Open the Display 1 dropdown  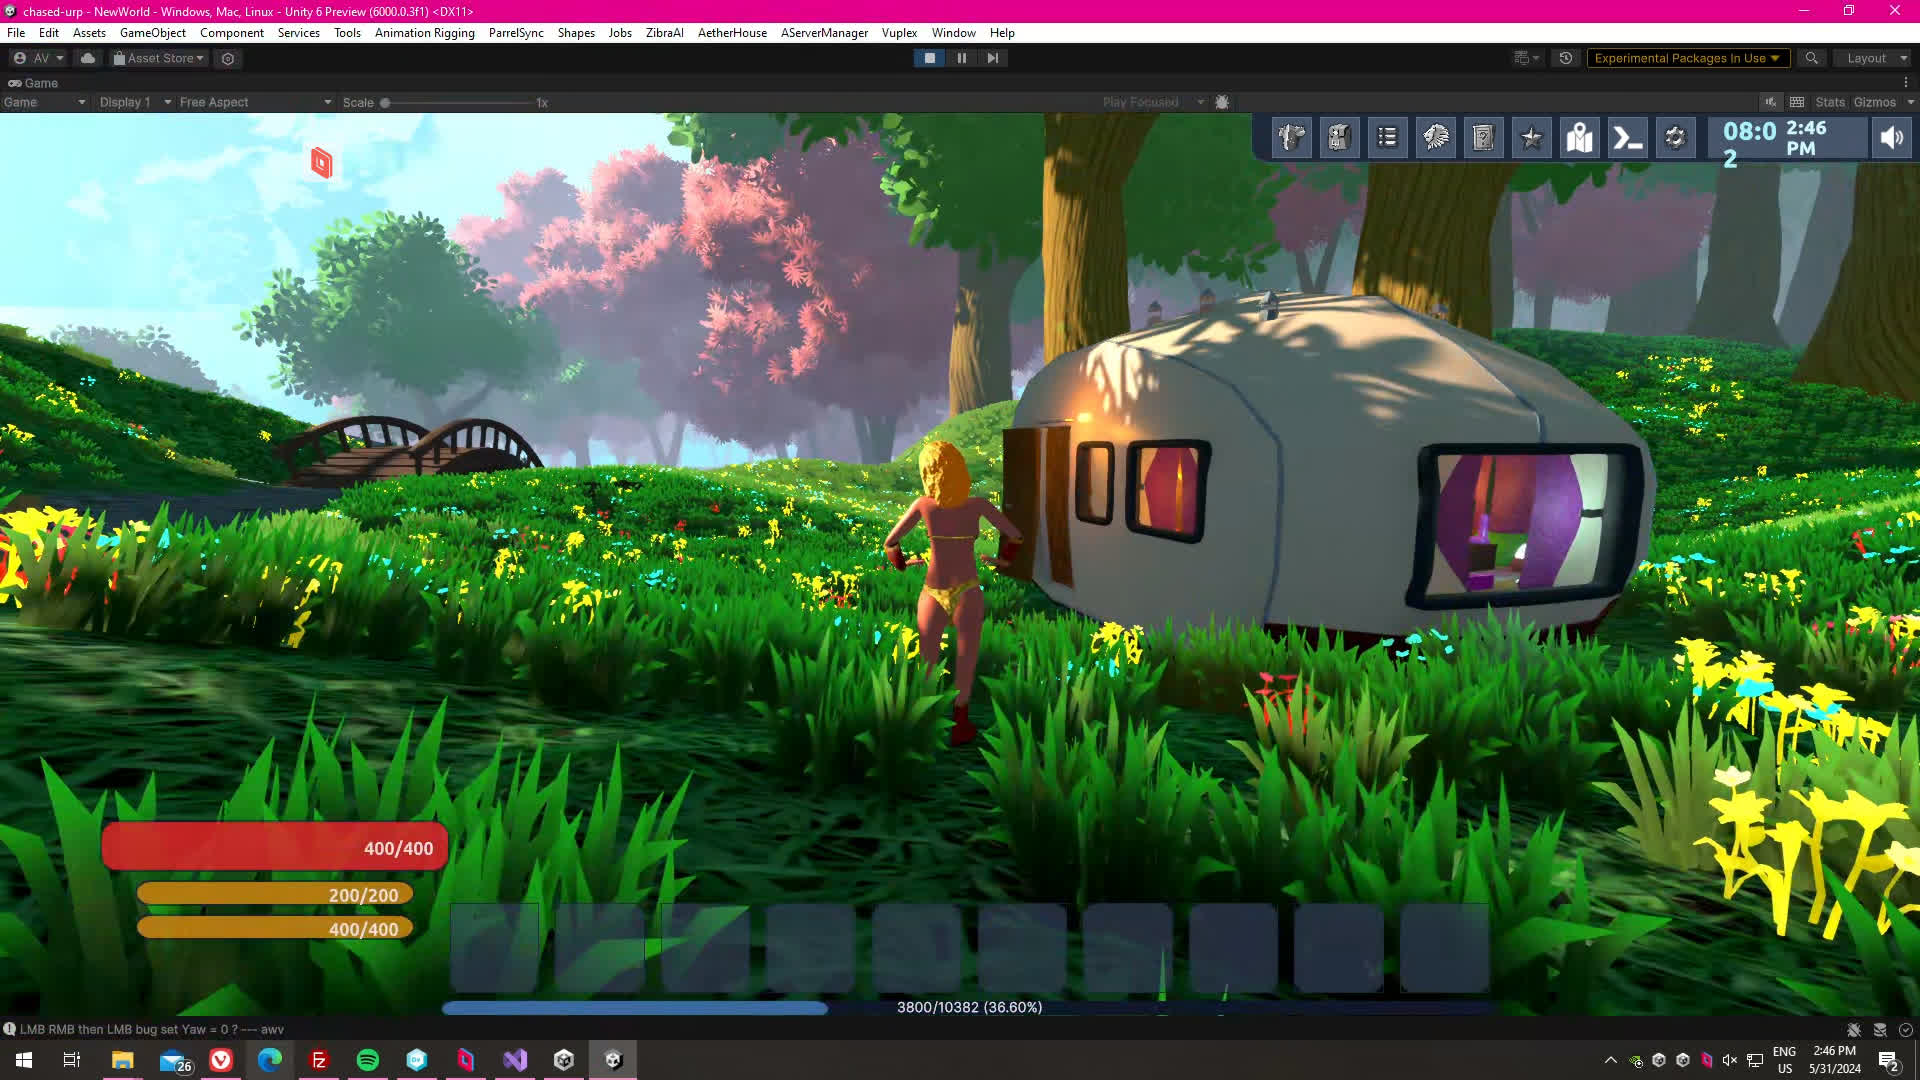pyautogui.click(x=135, y=102)
